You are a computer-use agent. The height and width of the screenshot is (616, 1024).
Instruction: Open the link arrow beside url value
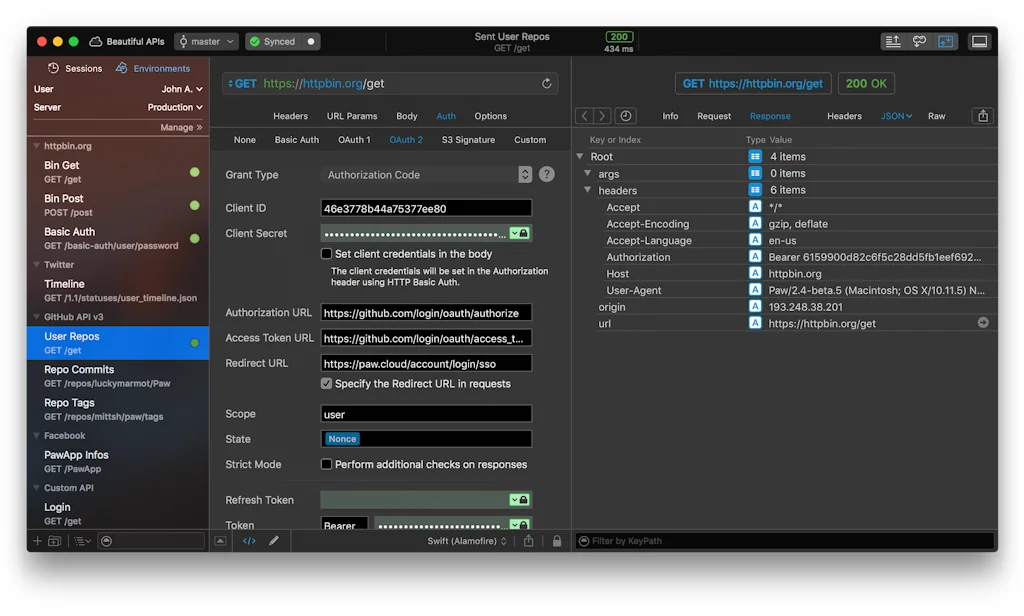point(982,323)
